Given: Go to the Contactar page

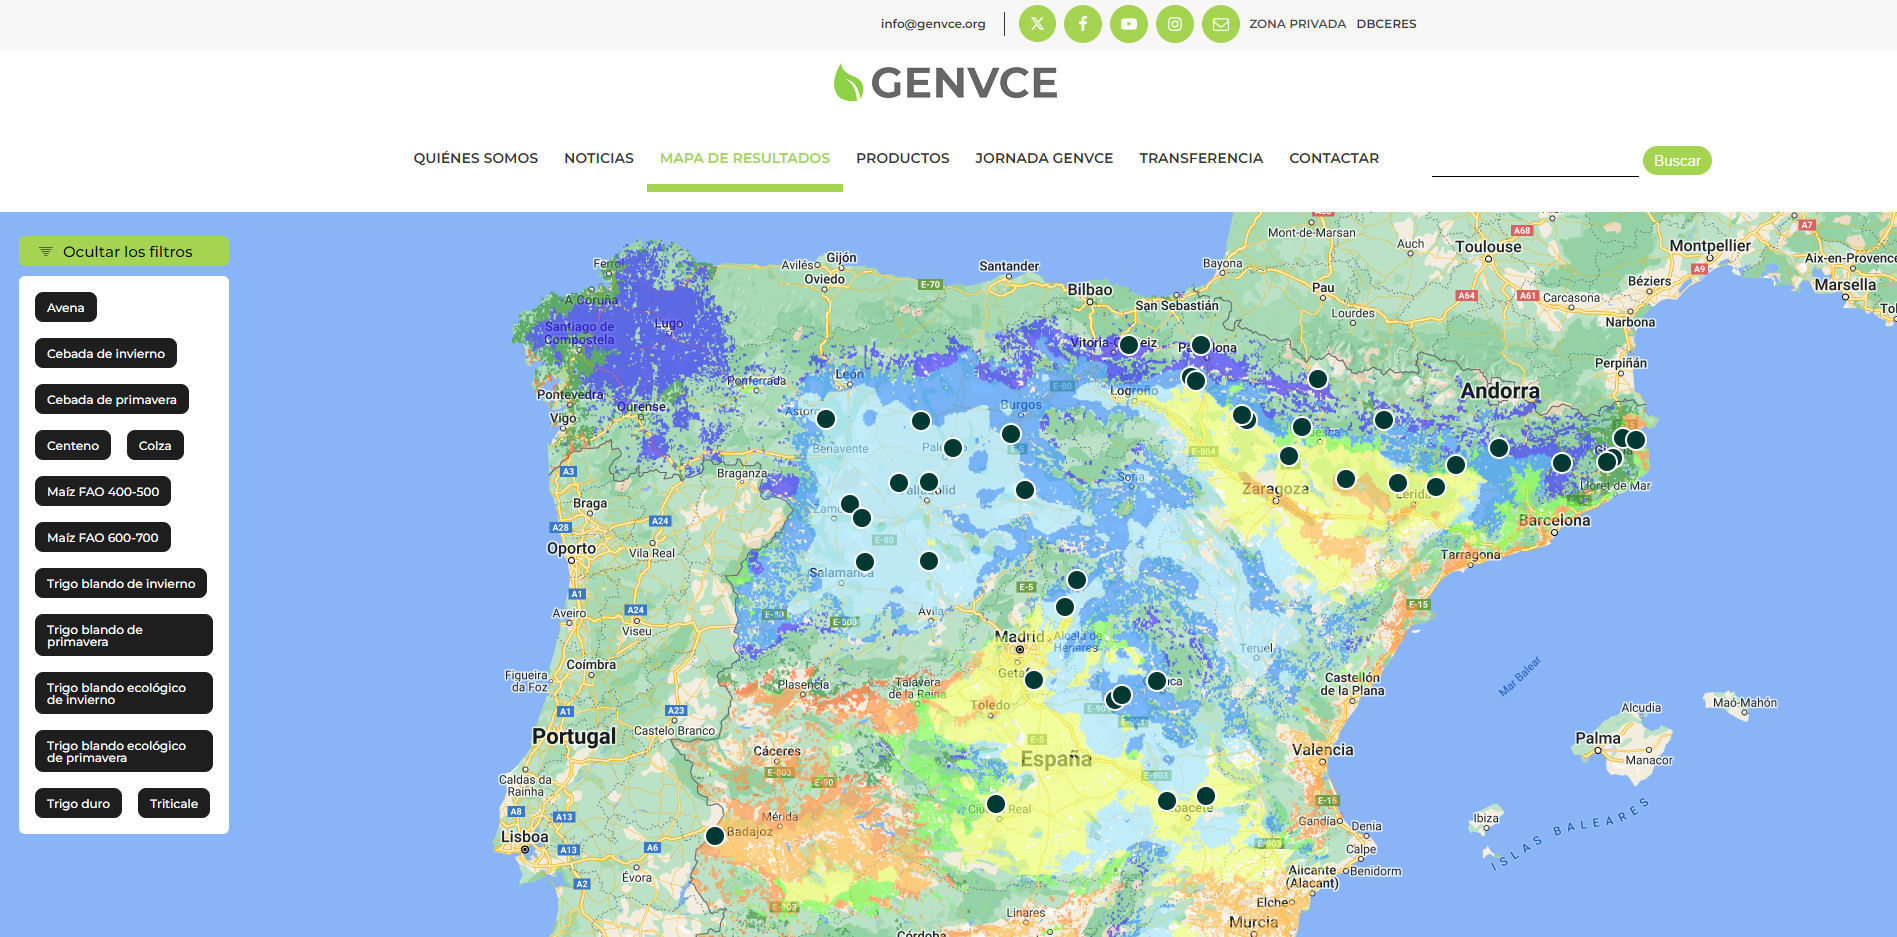Looking at the screenshot, I should pos(1334,158).
